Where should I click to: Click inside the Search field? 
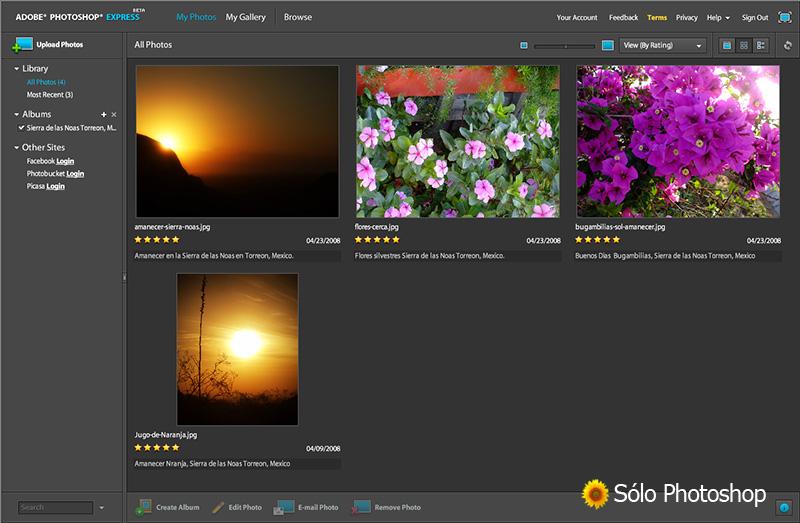pyautogui.click(x=56, y=507)
